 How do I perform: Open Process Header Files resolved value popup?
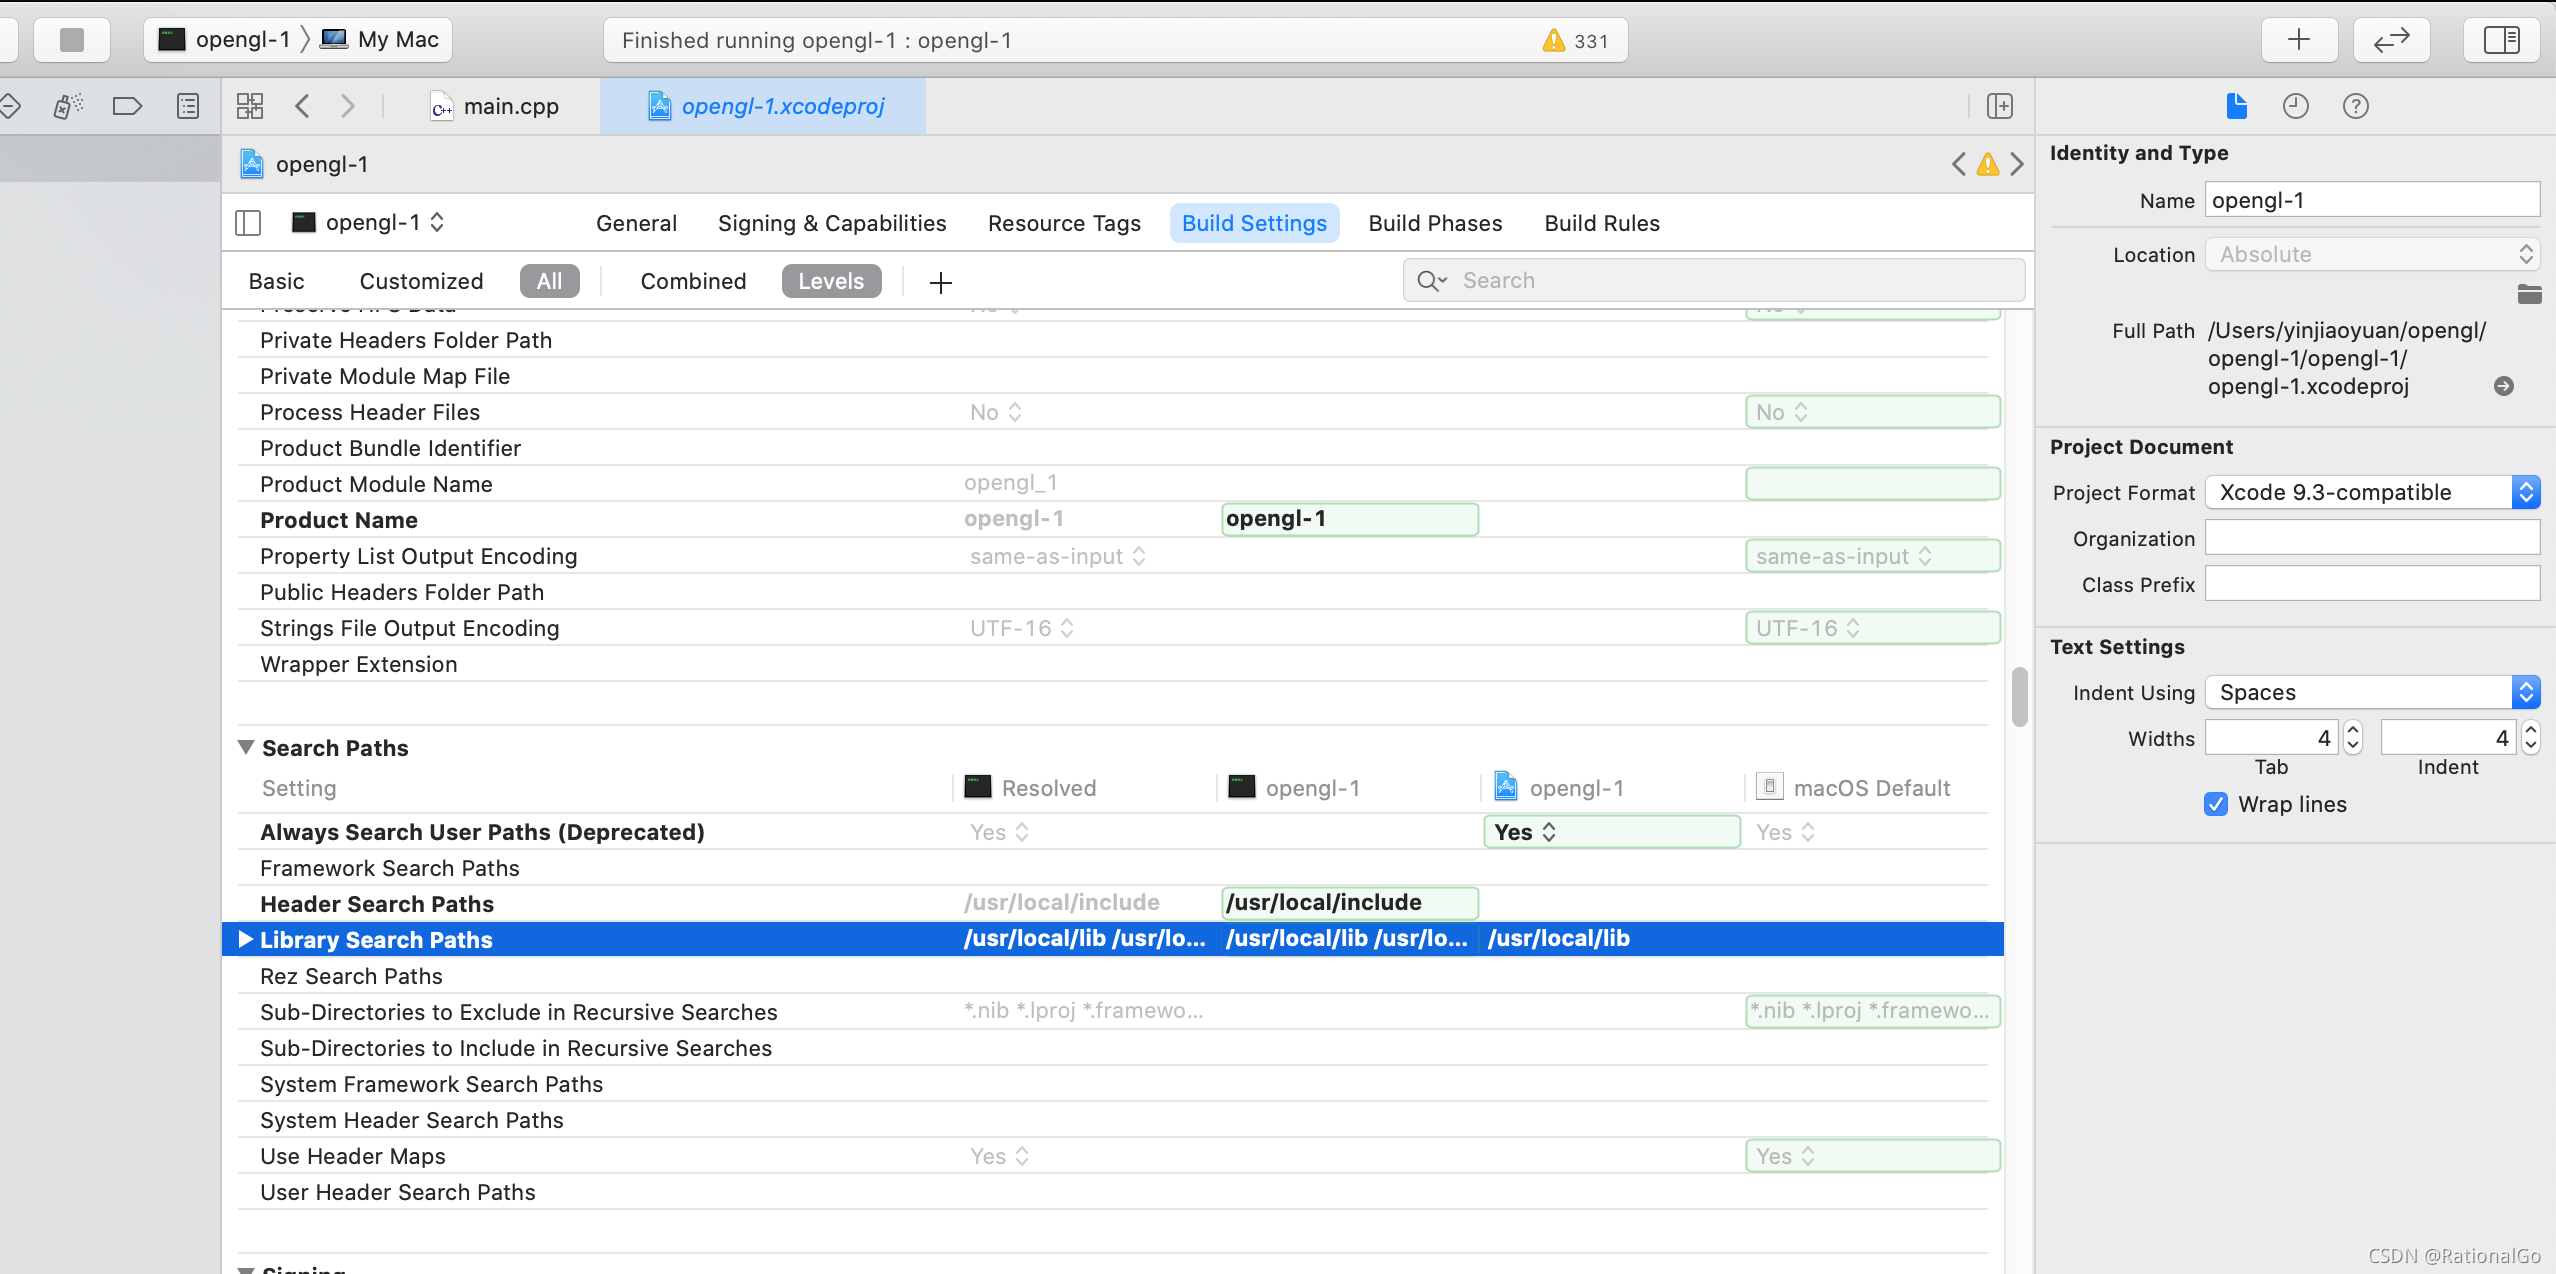click(x=995, y=412)
